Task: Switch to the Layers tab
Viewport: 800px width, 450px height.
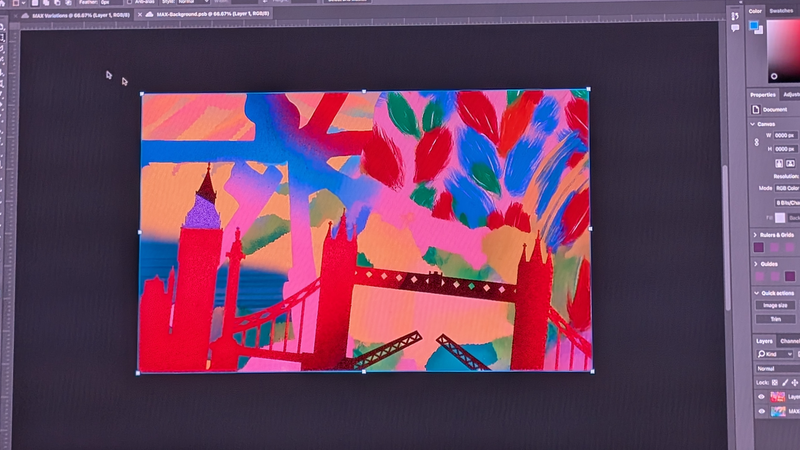Action: [x=764, y=341]
